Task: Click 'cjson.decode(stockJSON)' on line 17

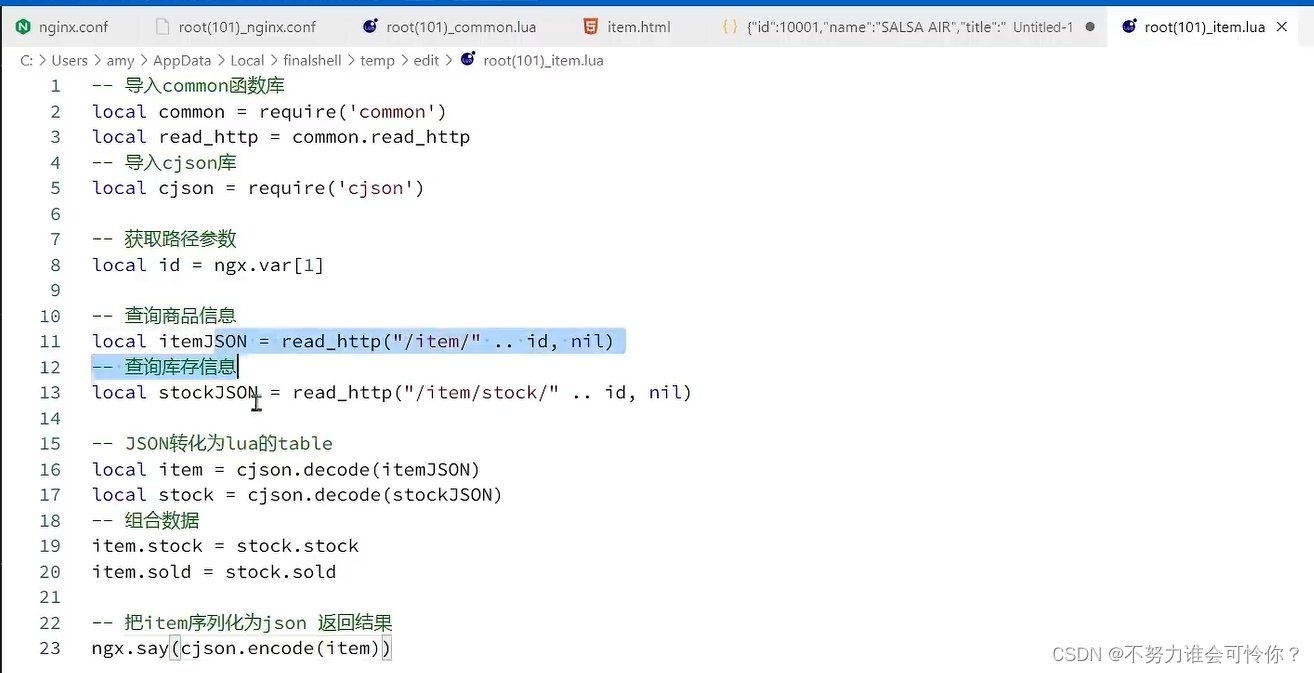Action: pos(375,495)
